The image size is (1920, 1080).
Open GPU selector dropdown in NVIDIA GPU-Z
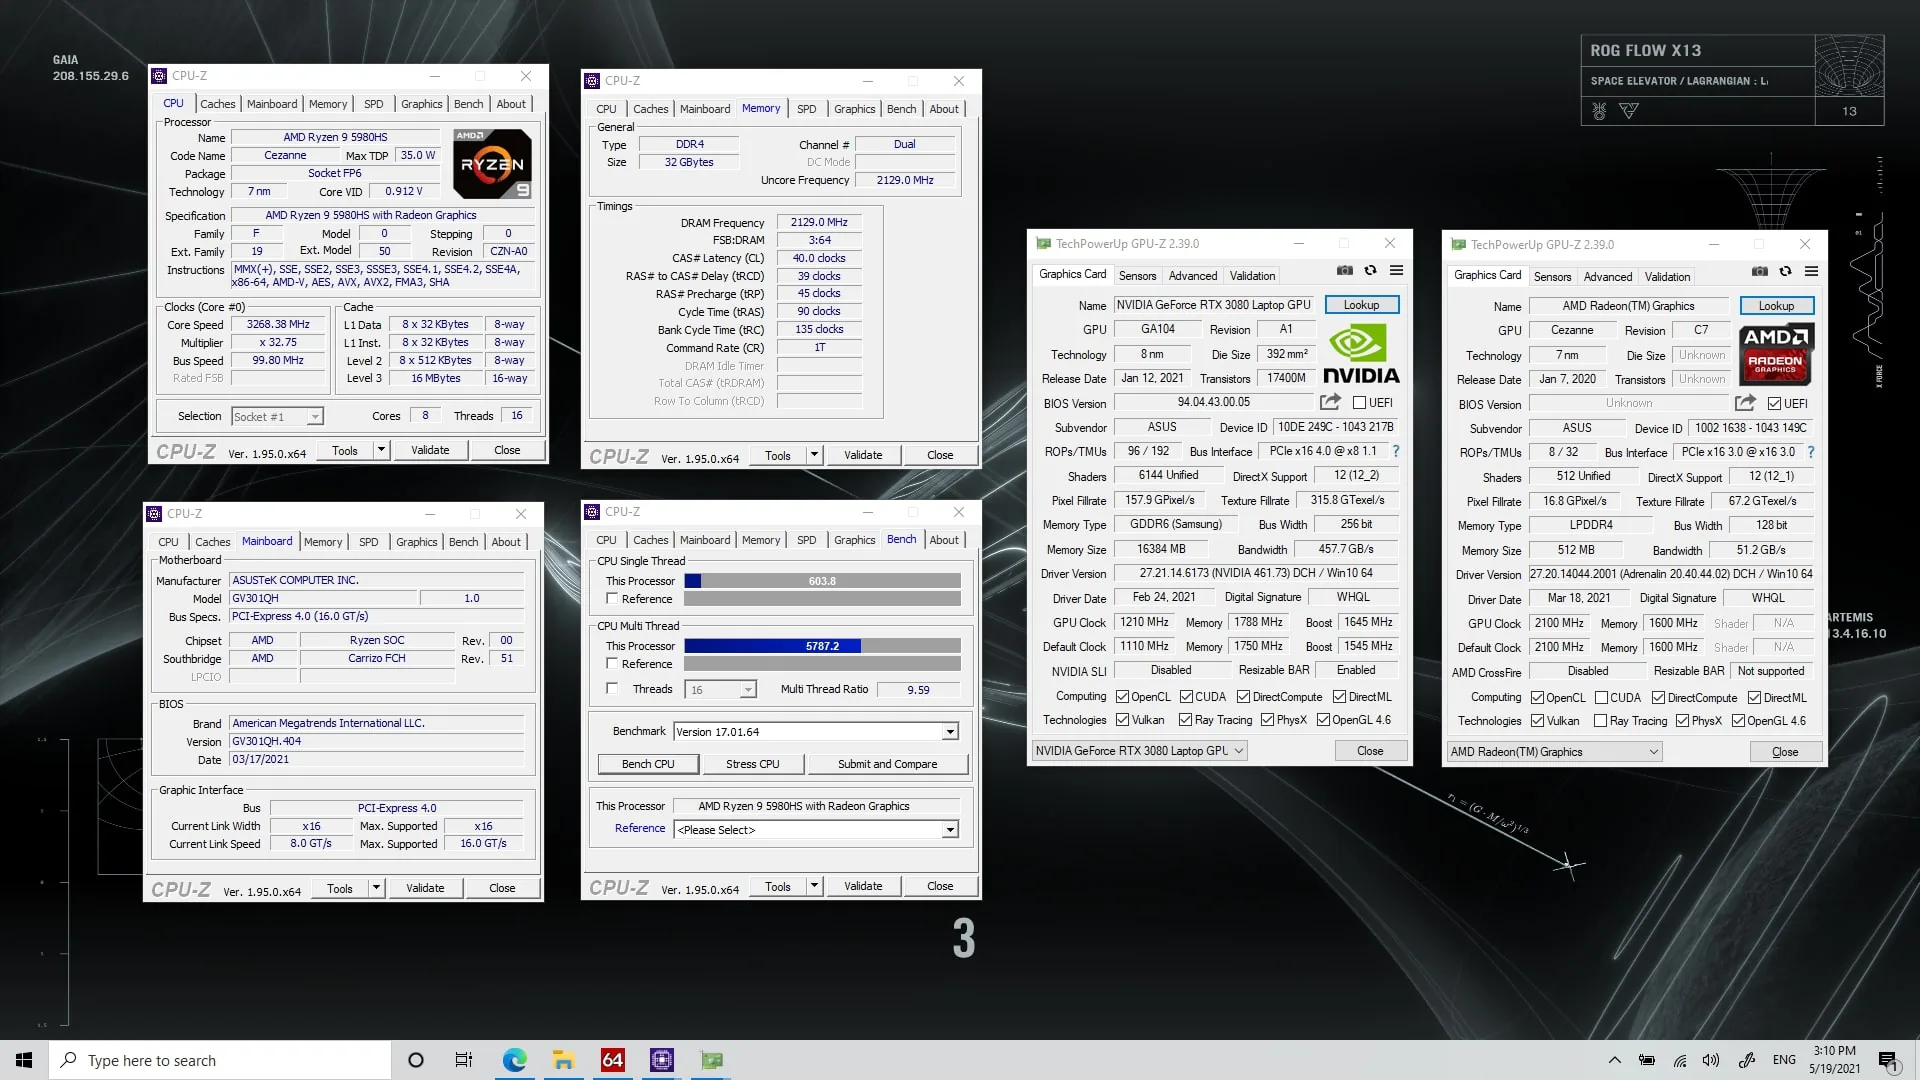1139,751
